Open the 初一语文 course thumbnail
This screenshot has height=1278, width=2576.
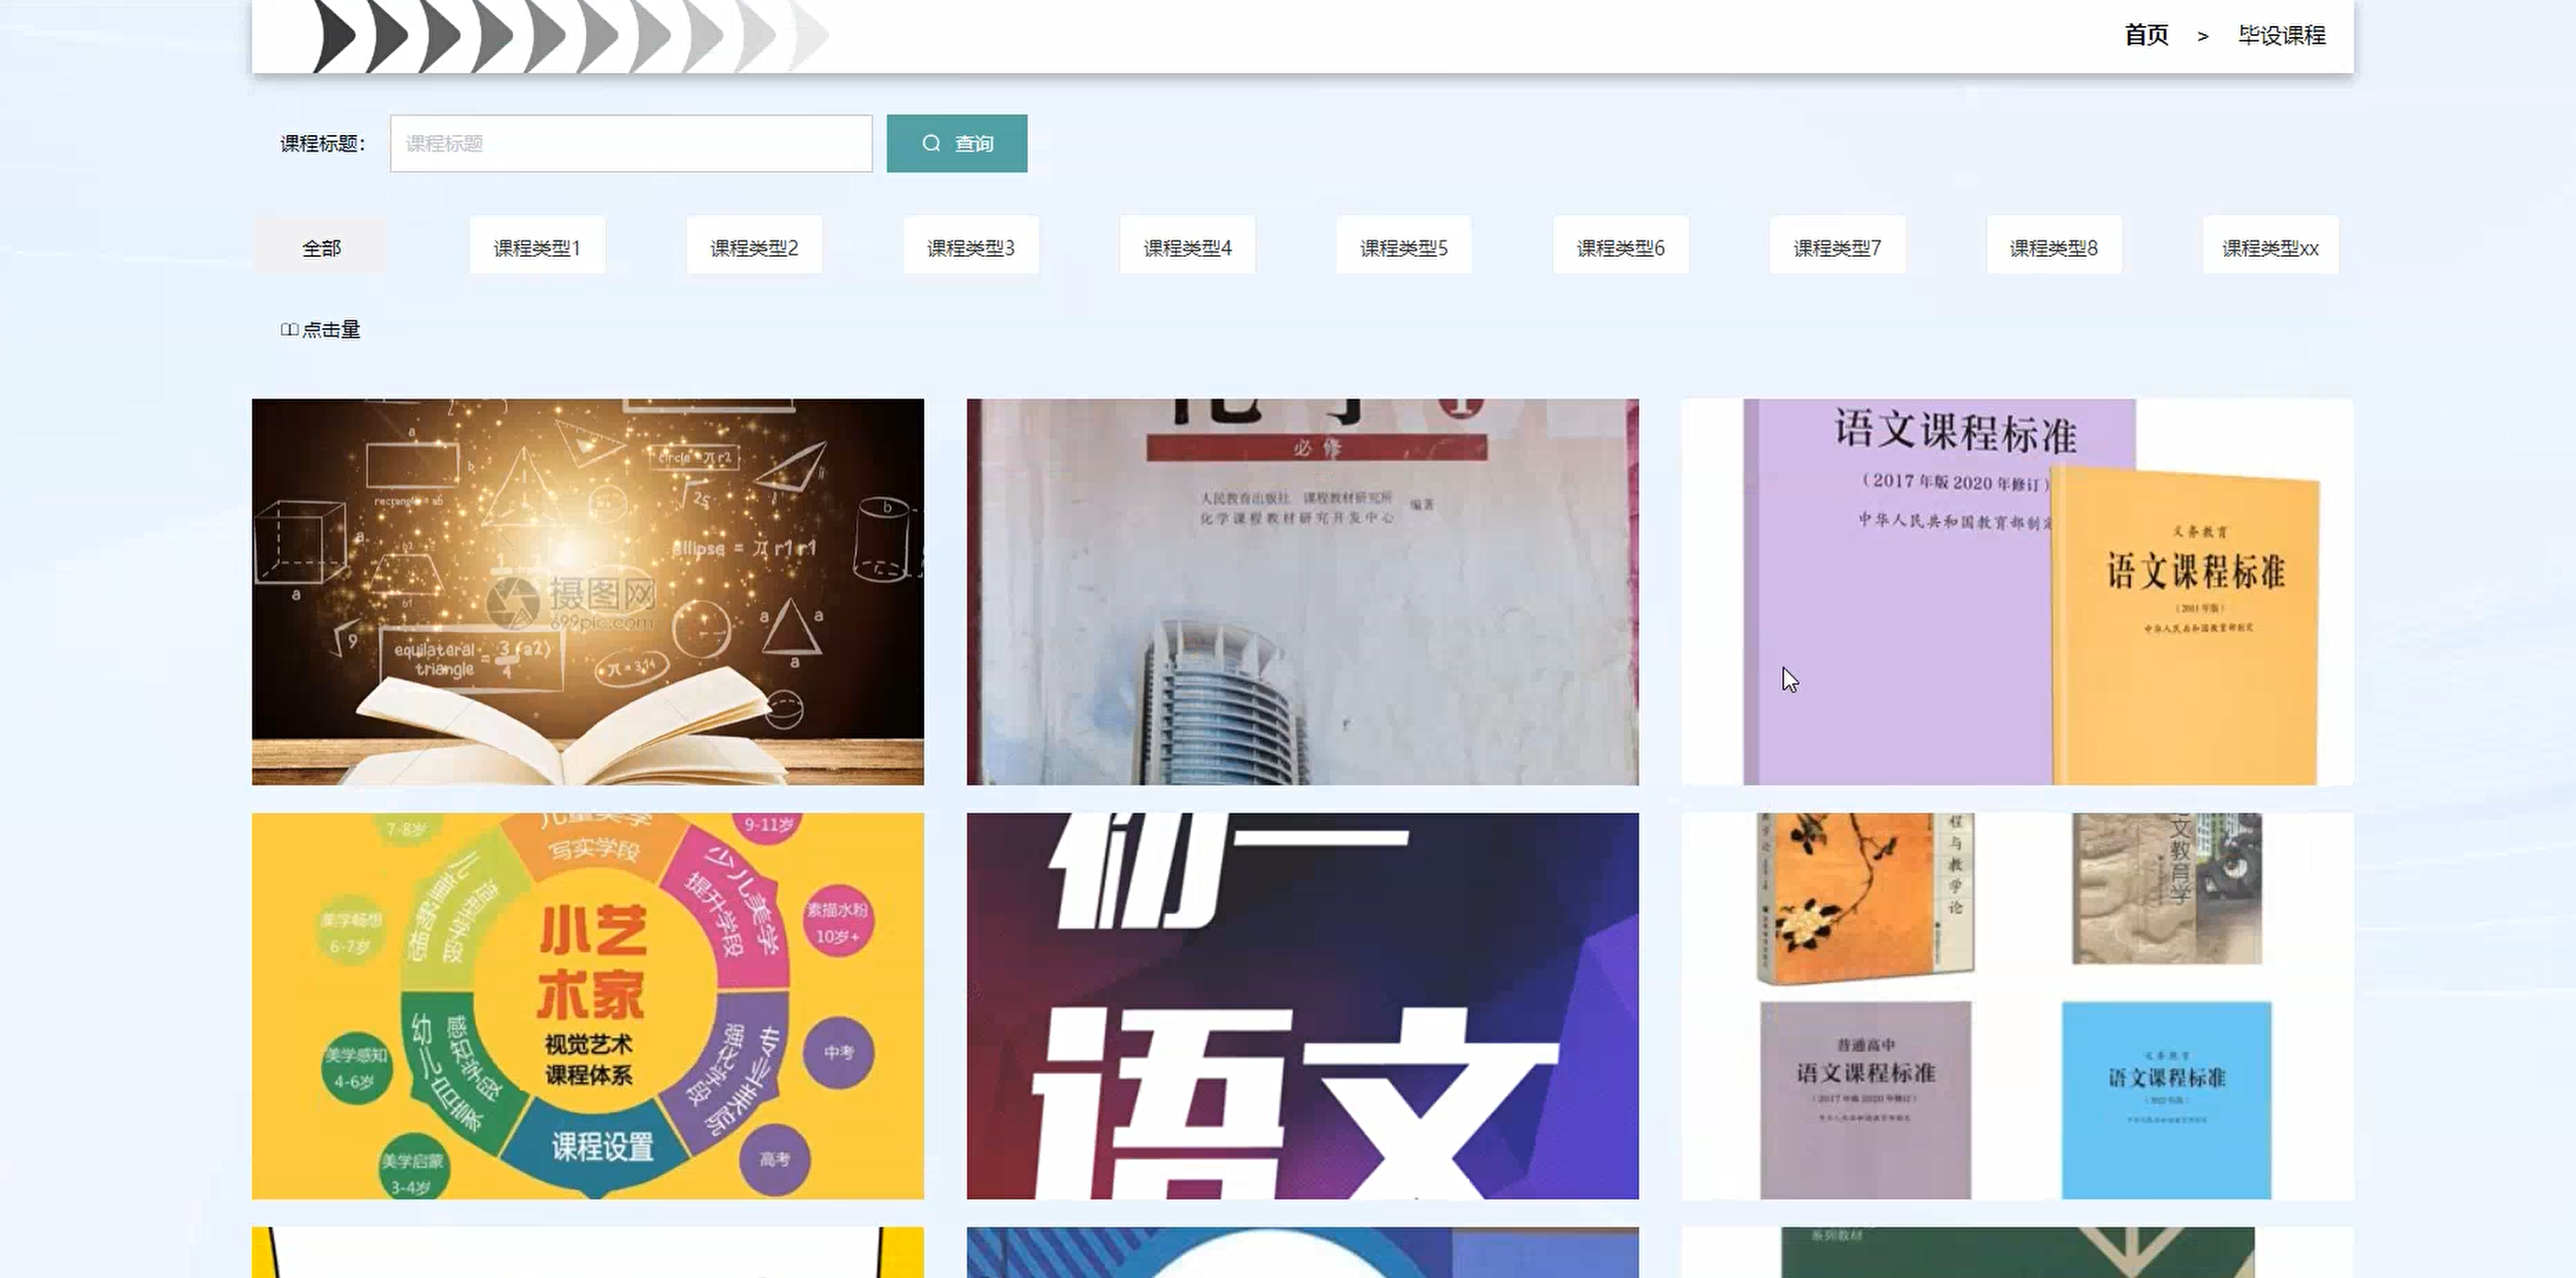[x=1302, y=1006]
